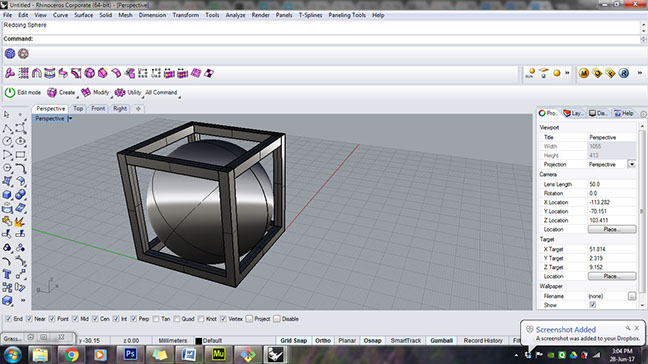Open the T-Splines Modify tools
Image resolution: width=648 pixels, height=364 pixels.
point(95,93)
